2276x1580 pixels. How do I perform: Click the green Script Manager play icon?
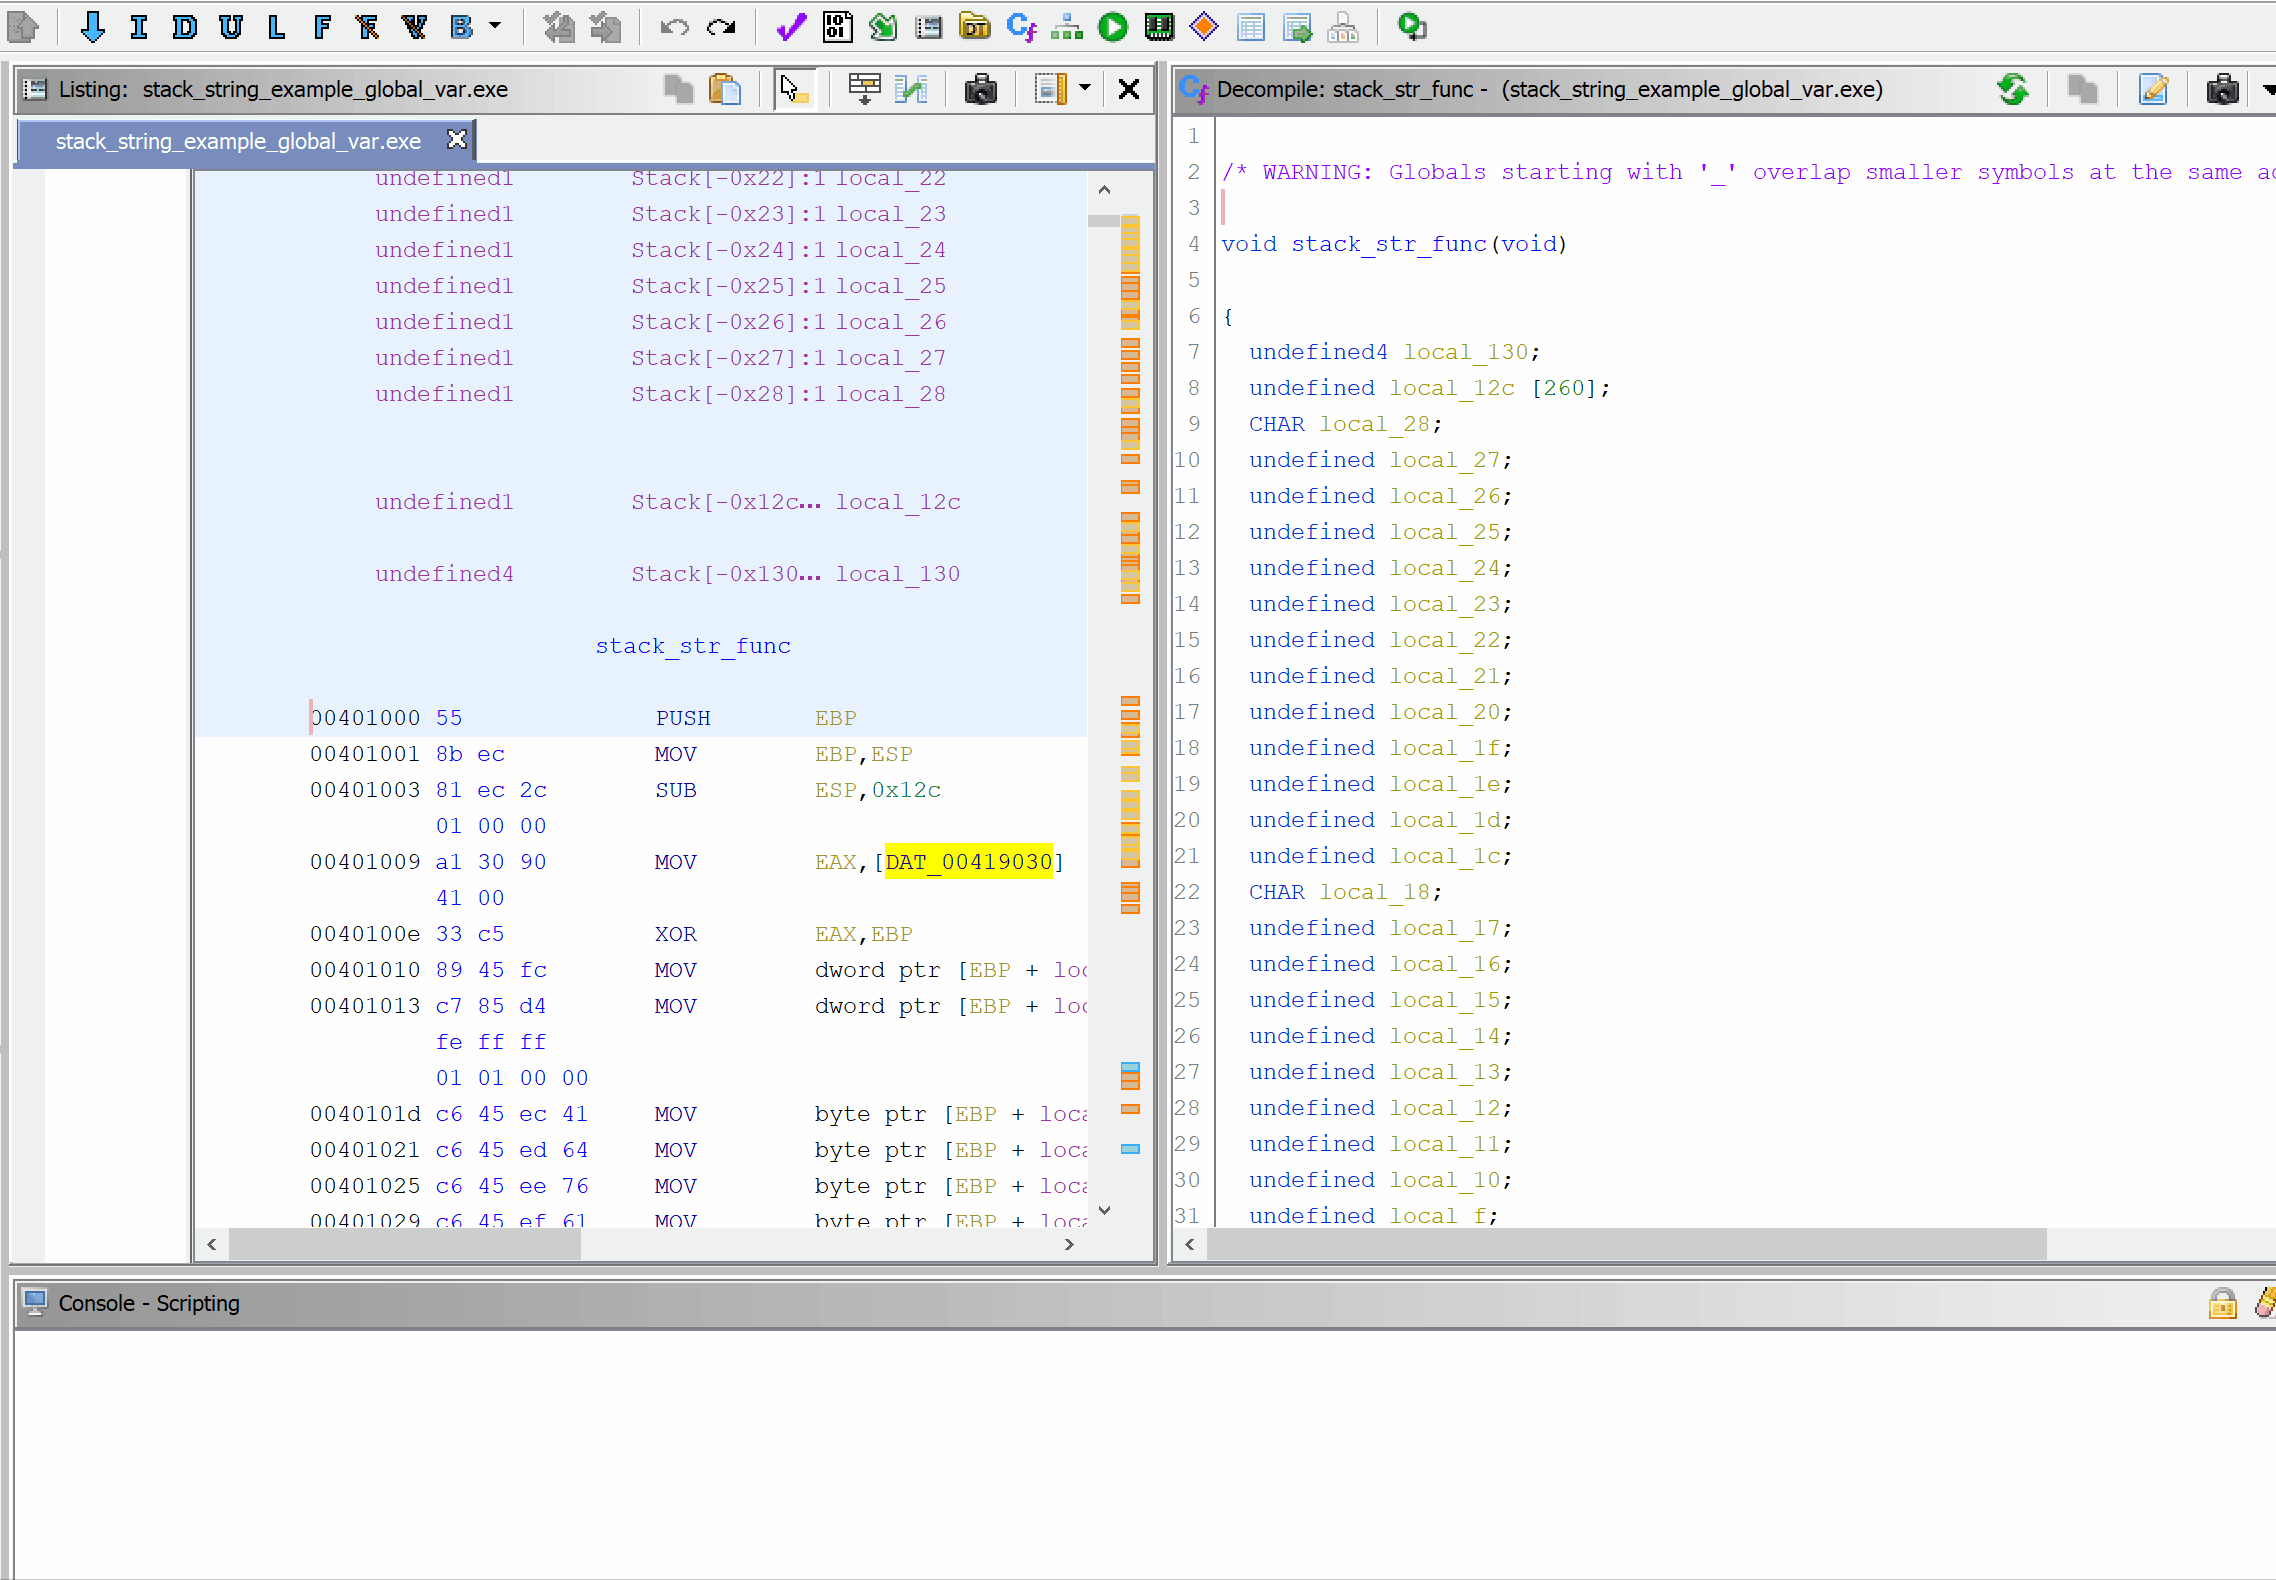click(x=1112, y=27)
